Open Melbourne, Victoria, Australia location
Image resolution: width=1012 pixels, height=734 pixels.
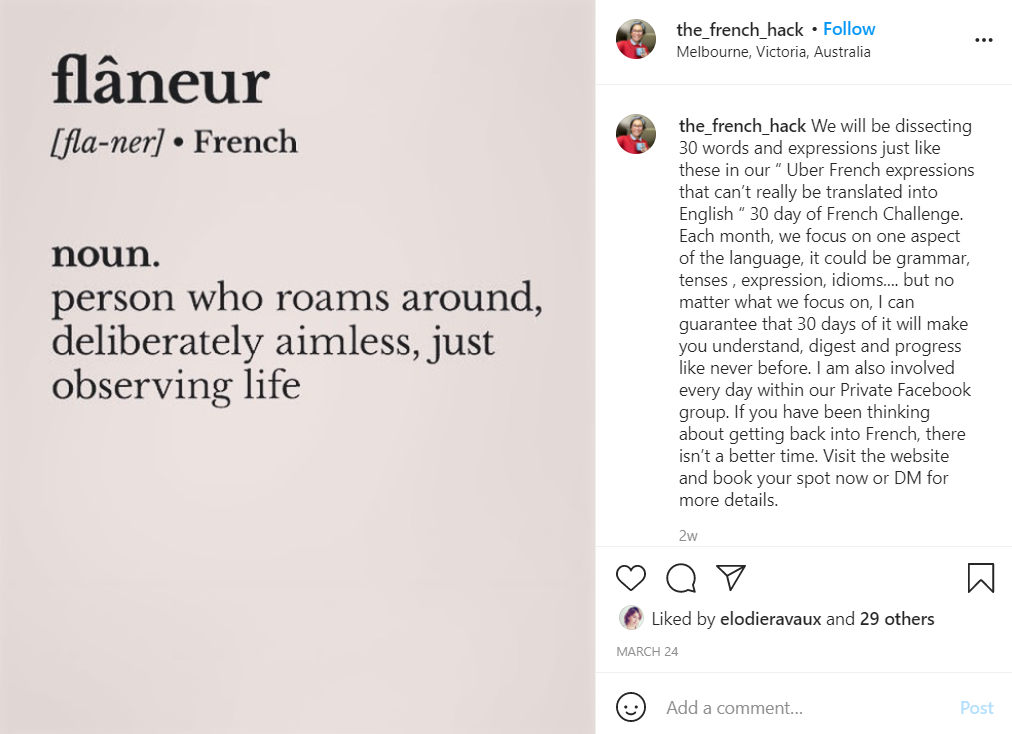(773, 52)
